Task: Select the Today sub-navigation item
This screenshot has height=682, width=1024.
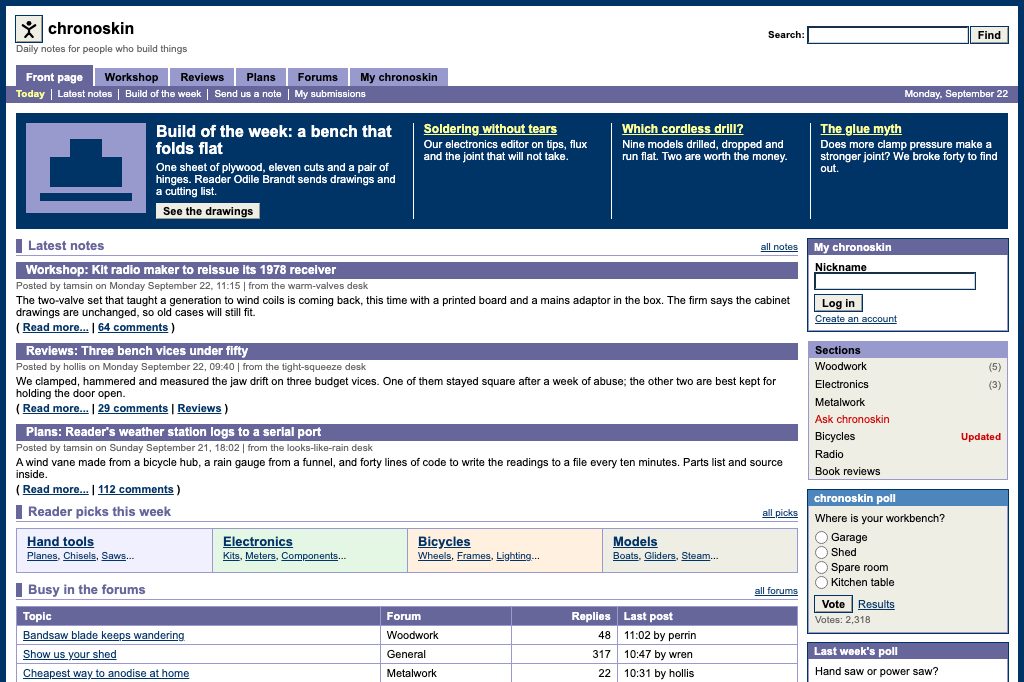Action: click(30, 94)
